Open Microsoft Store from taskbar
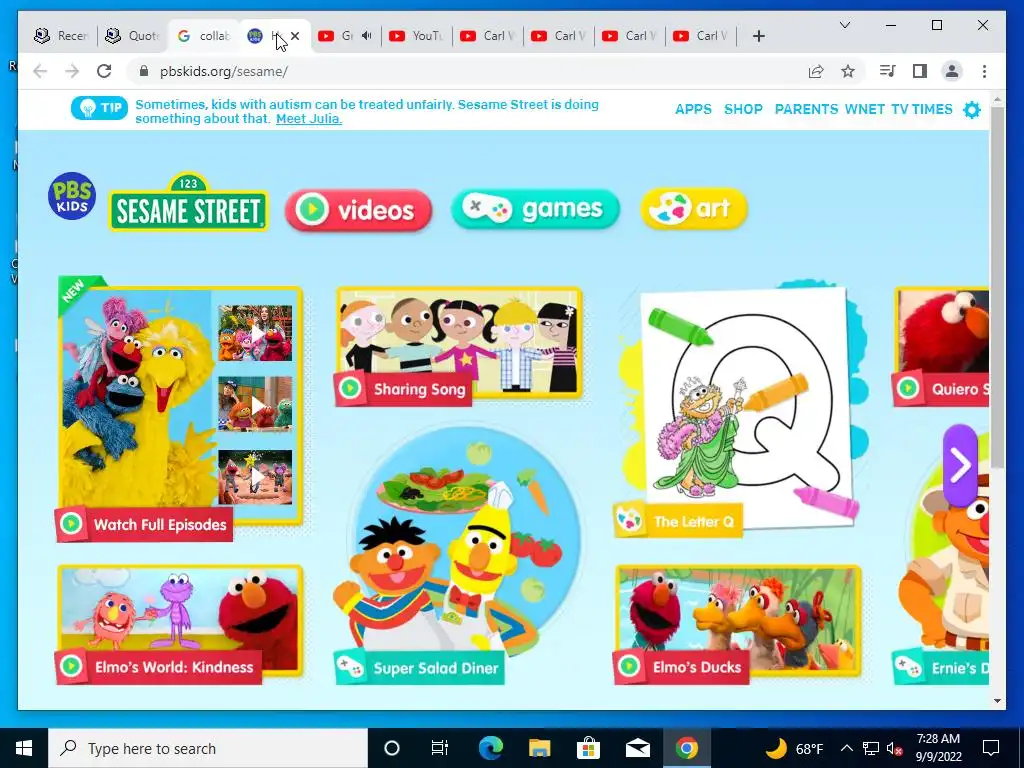 (588, 748)
